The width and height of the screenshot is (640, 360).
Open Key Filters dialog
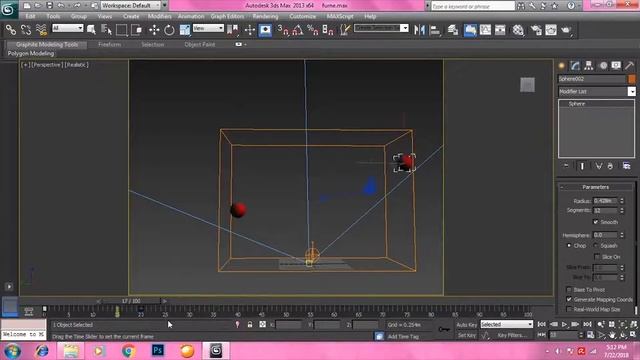tap(511, 335)
